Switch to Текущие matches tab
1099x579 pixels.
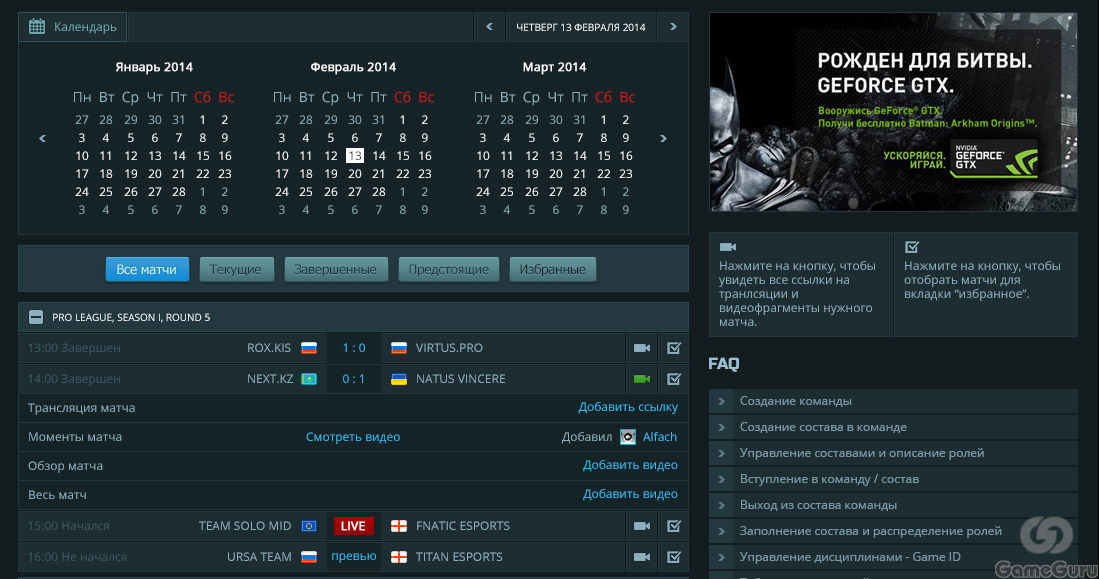pos(236,269)
